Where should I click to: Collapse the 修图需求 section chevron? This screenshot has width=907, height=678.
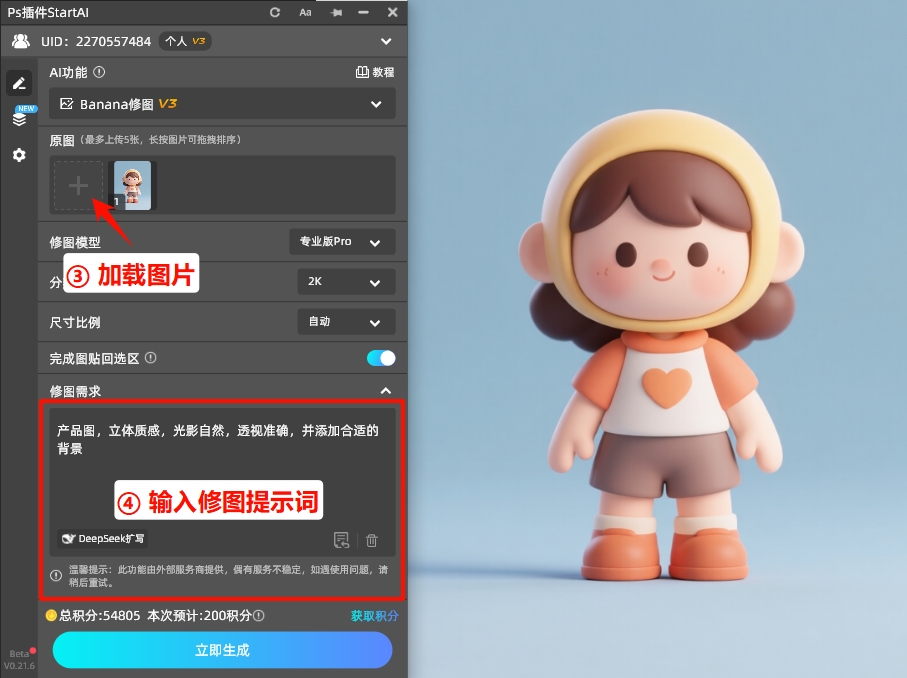pyautogui.click(x=386, y=390)
